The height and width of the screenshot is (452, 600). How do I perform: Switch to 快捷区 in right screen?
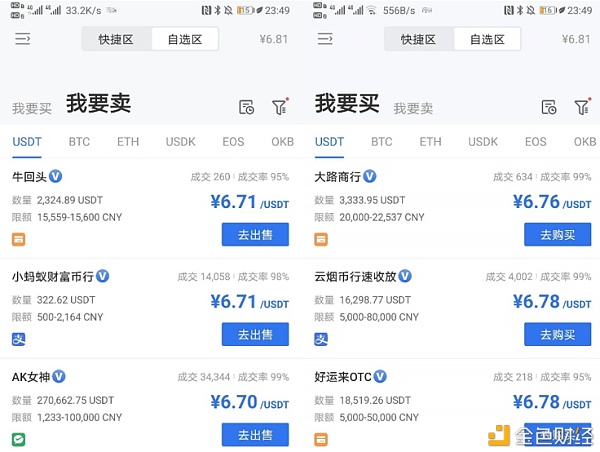click(x=418, y=39)
